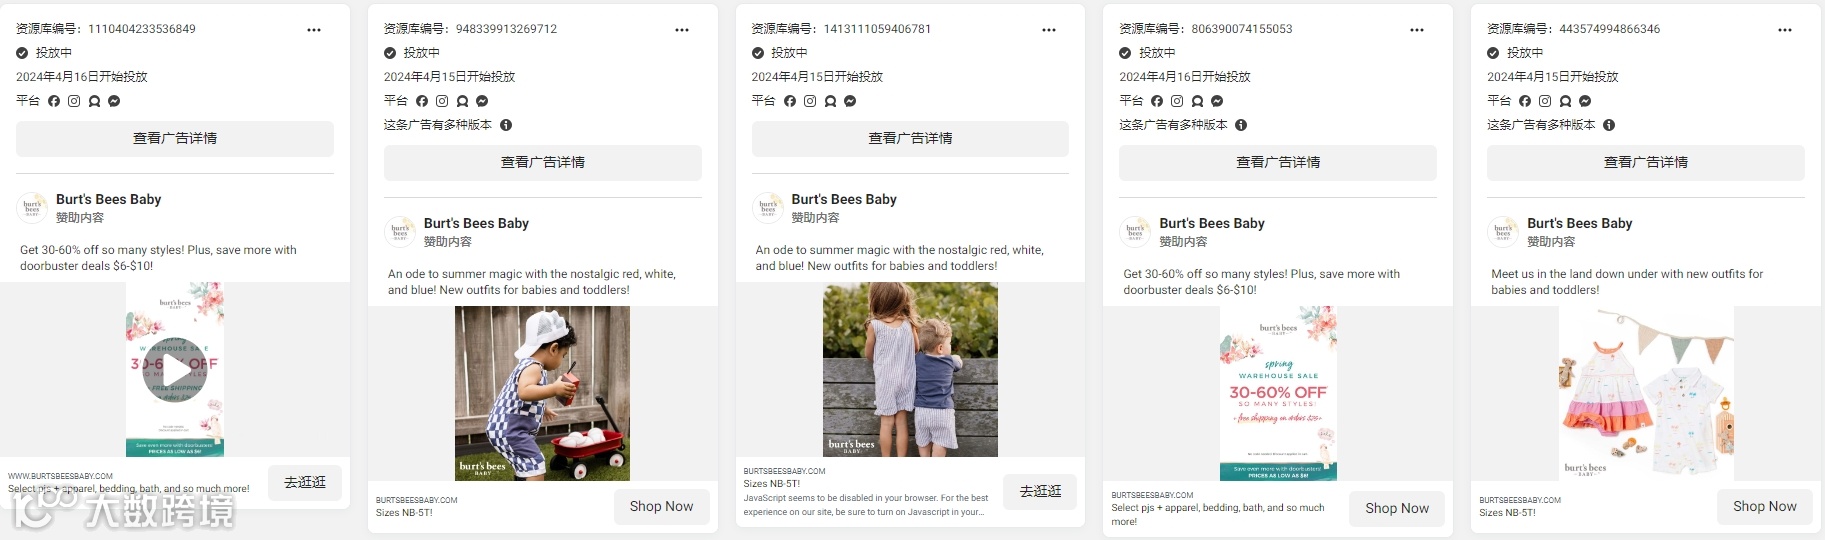Open three-dot menu for ad 1110404233536849

pyautogui.click(x=314, y=30)
